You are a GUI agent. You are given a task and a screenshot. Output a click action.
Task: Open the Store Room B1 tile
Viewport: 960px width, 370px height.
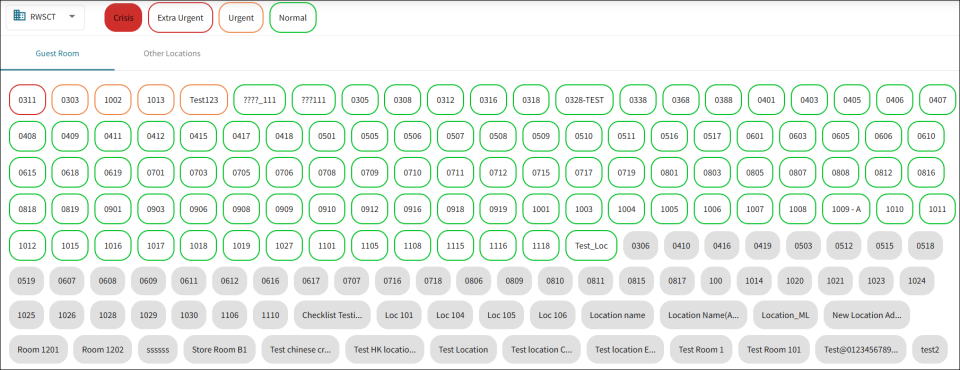click(219, 350)
